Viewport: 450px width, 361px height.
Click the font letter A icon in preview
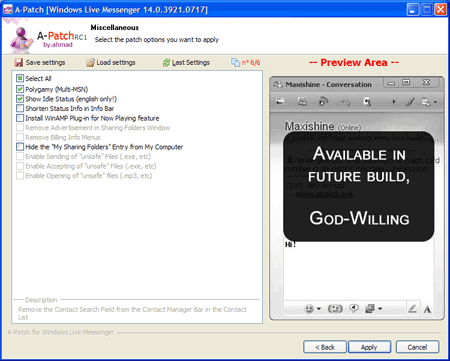[427, 309]
